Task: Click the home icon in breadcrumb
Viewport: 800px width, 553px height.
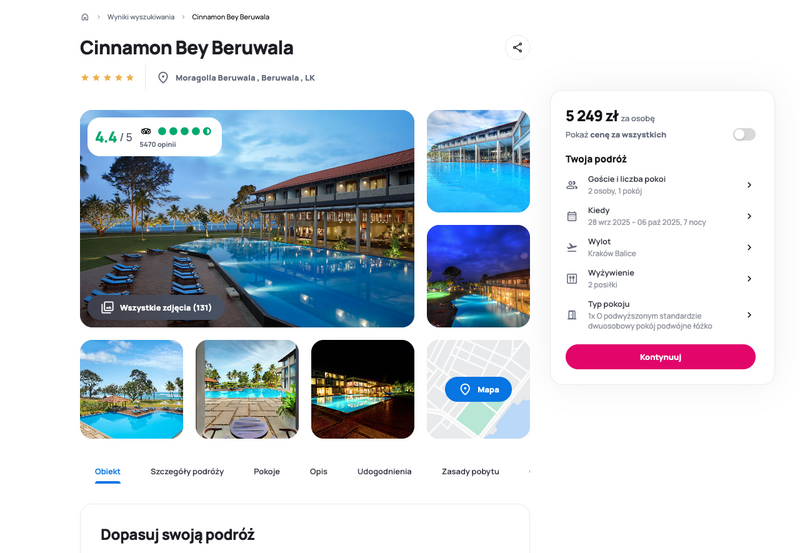Action: point(85,17)
